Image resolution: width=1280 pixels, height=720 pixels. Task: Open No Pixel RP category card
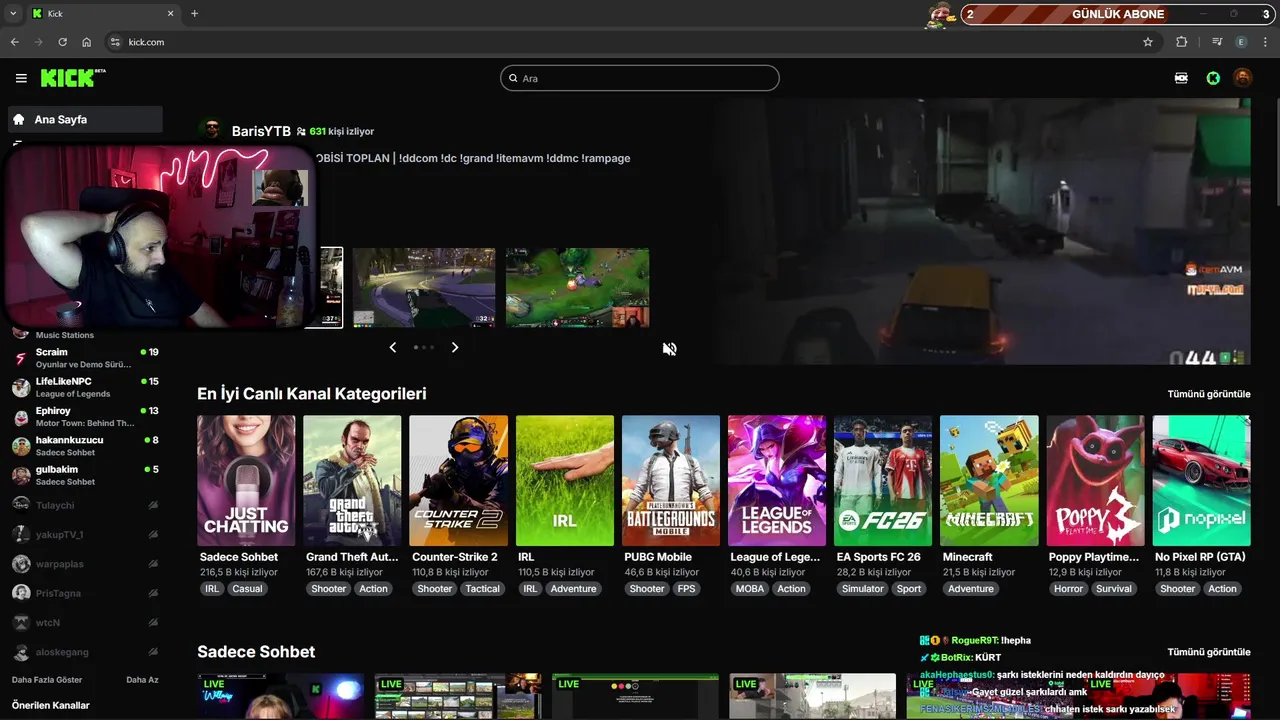(x=1200, y=480)
